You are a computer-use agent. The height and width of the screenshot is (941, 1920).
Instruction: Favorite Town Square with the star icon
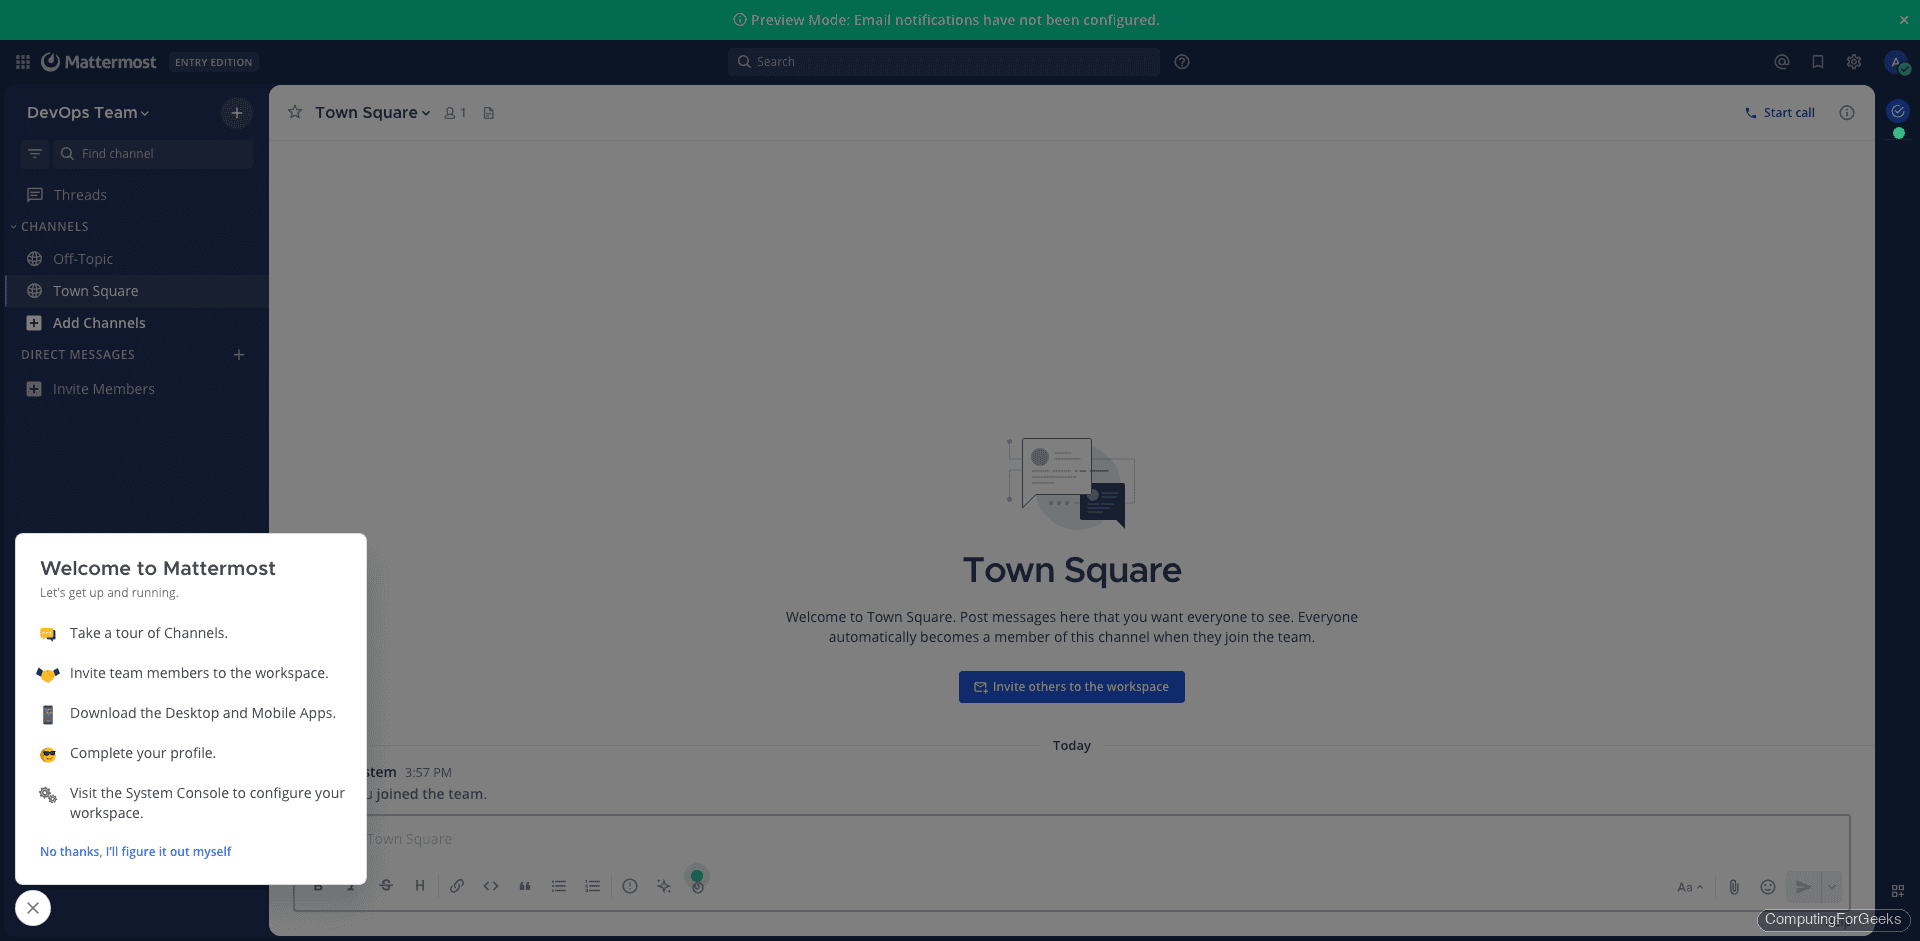(294, 112)
